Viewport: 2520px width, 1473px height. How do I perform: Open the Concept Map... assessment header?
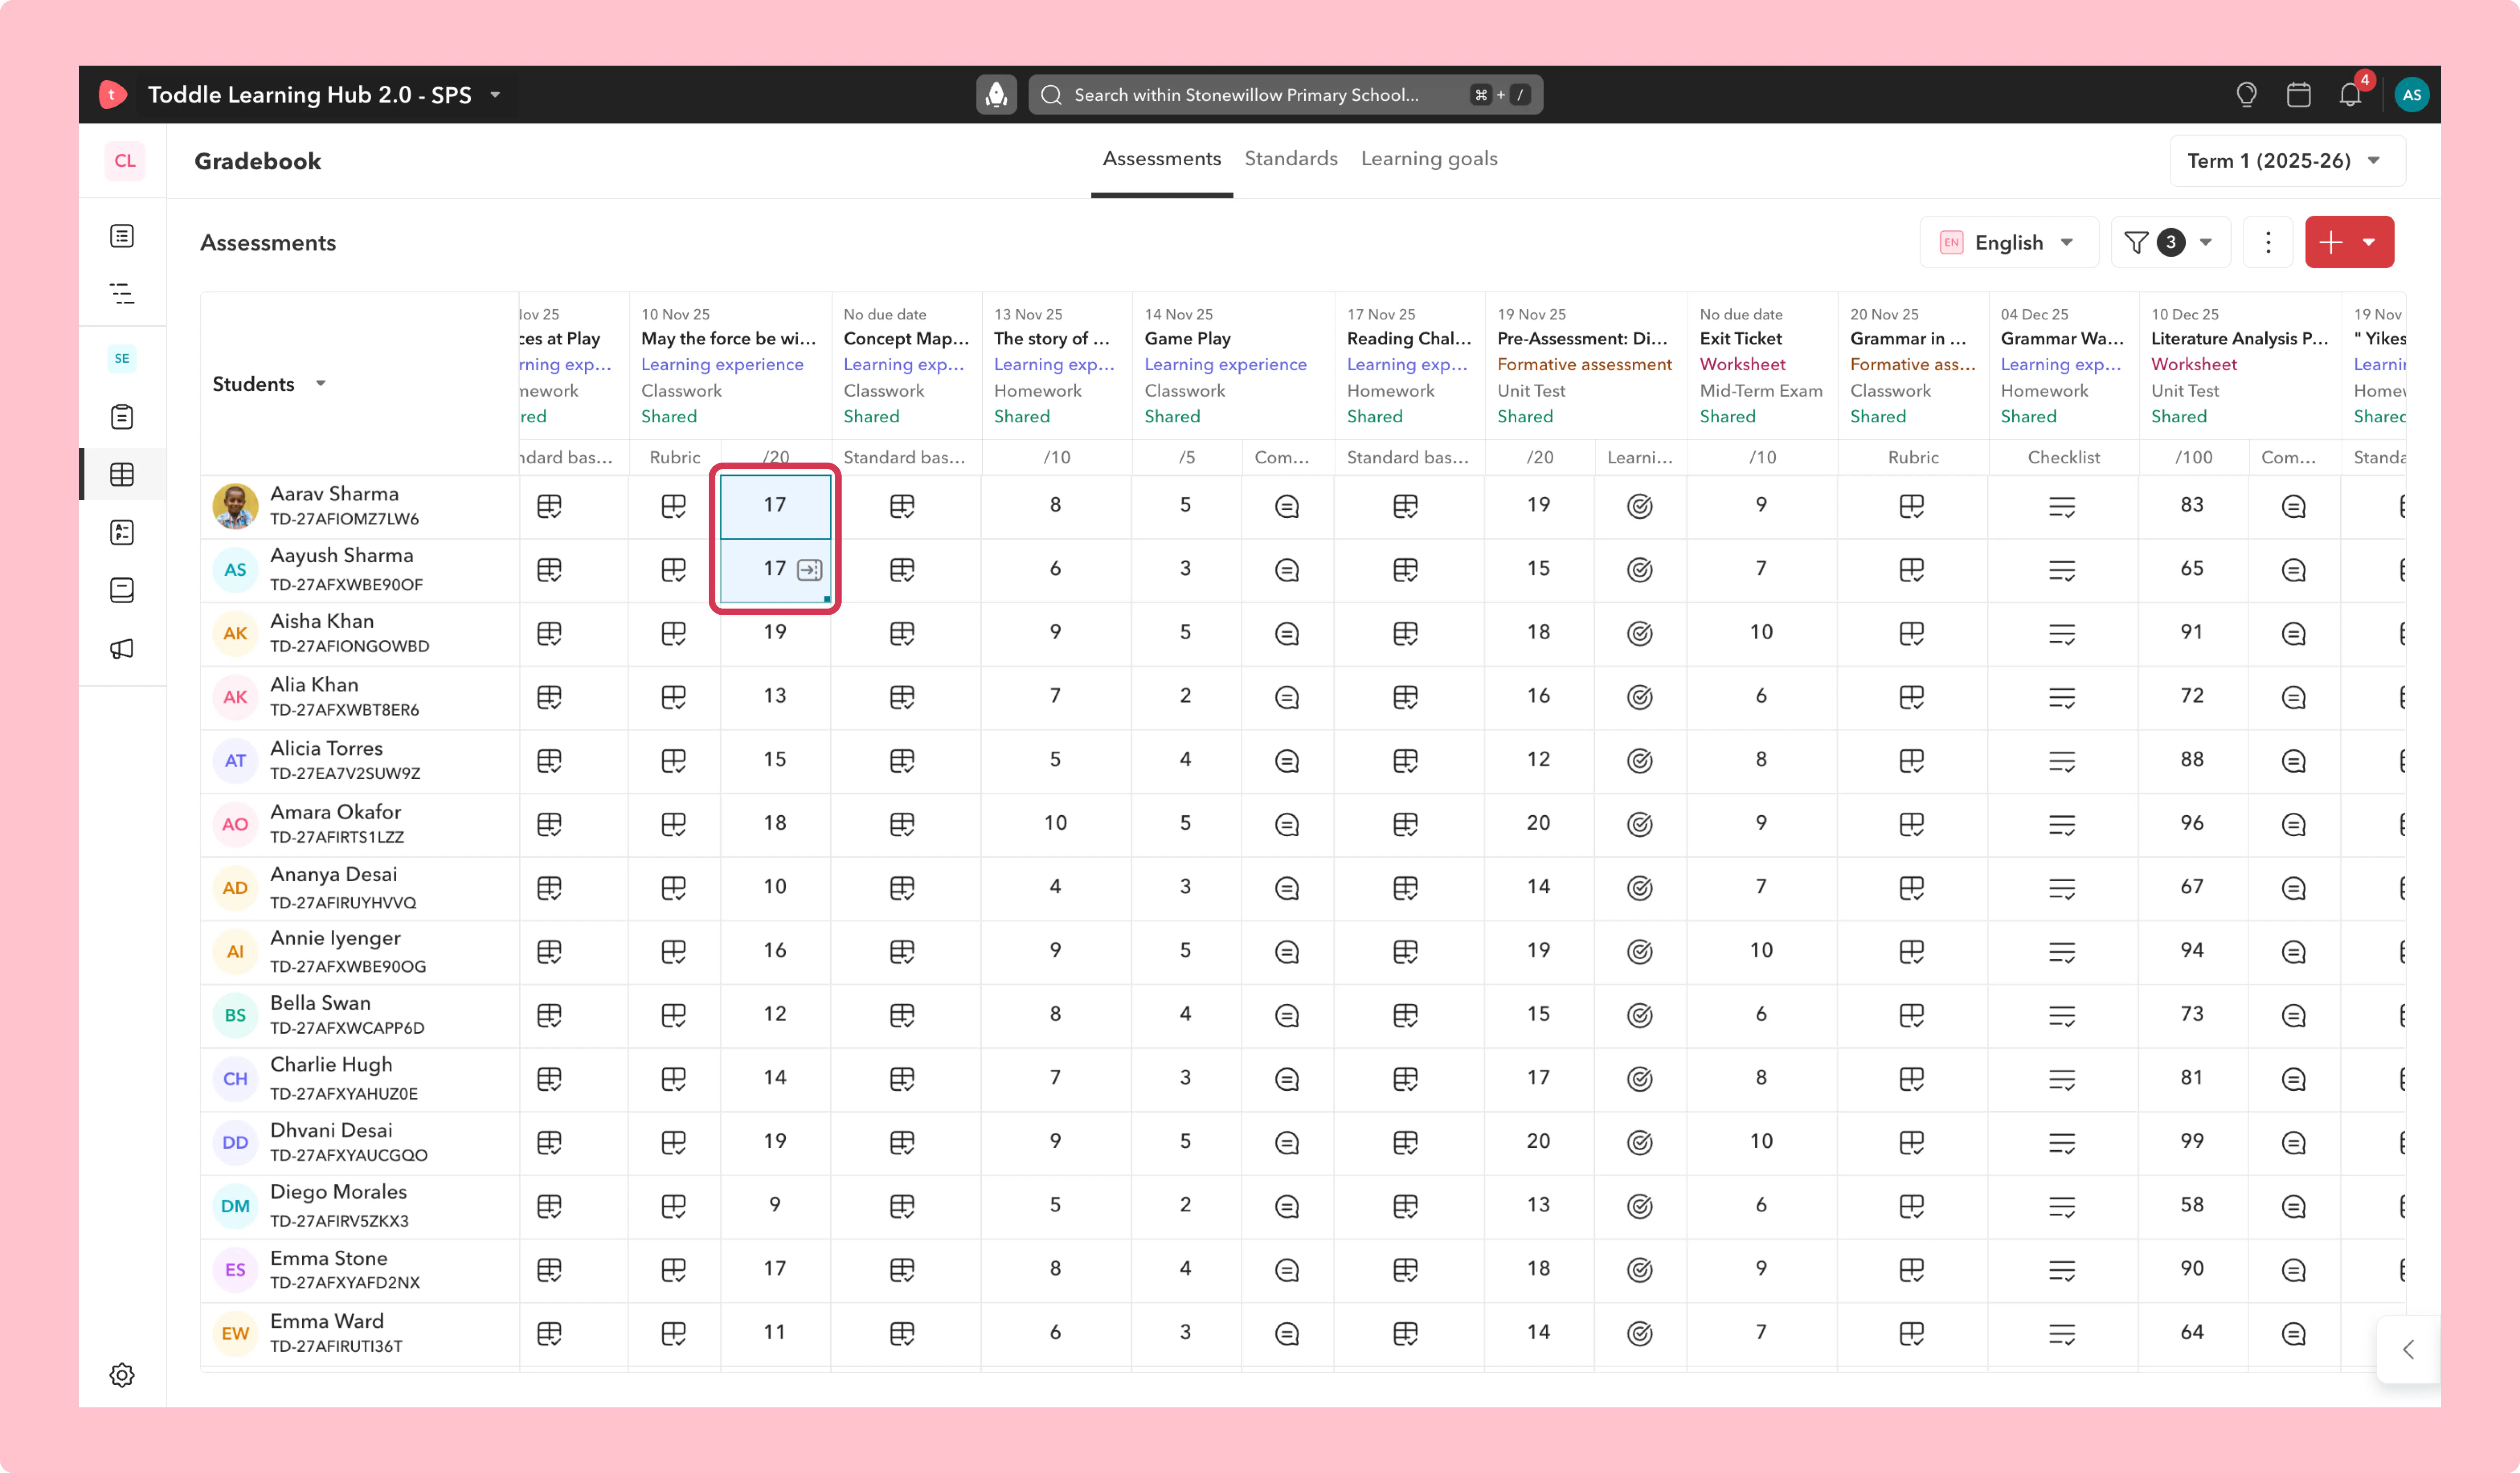(906, 339)
